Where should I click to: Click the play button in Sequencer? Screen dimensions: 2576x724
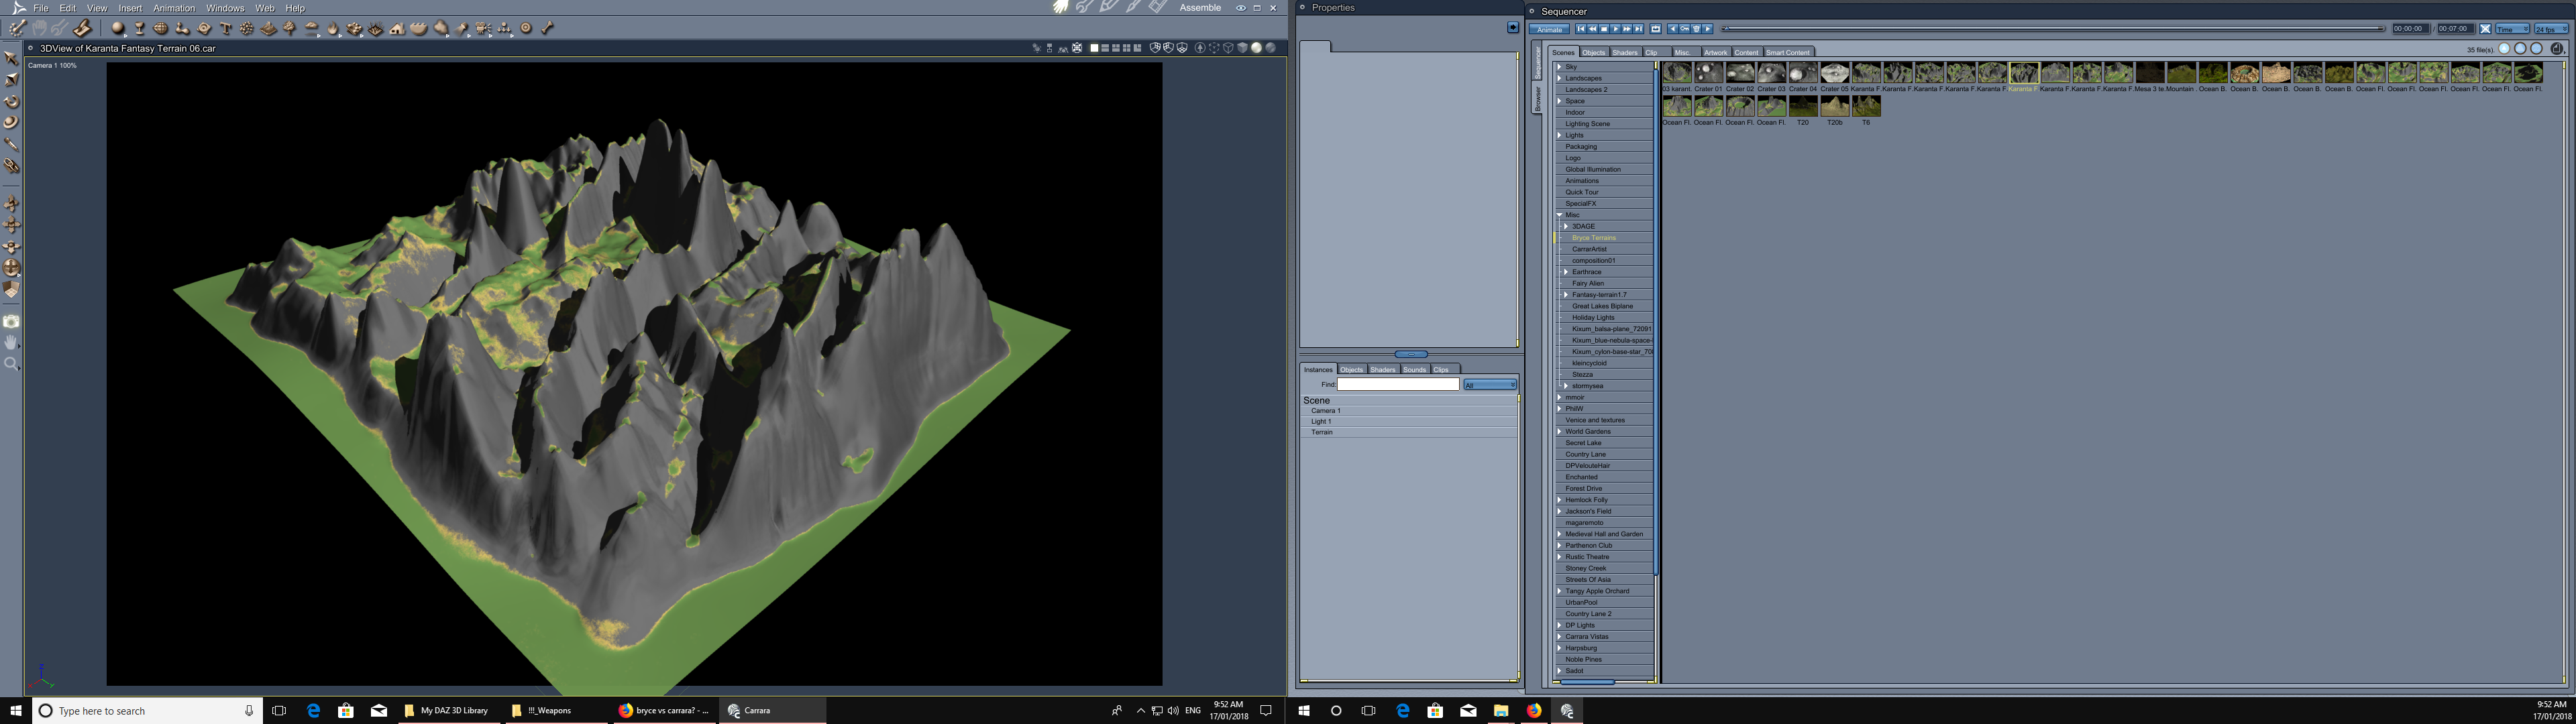[x=1616, y=29]
